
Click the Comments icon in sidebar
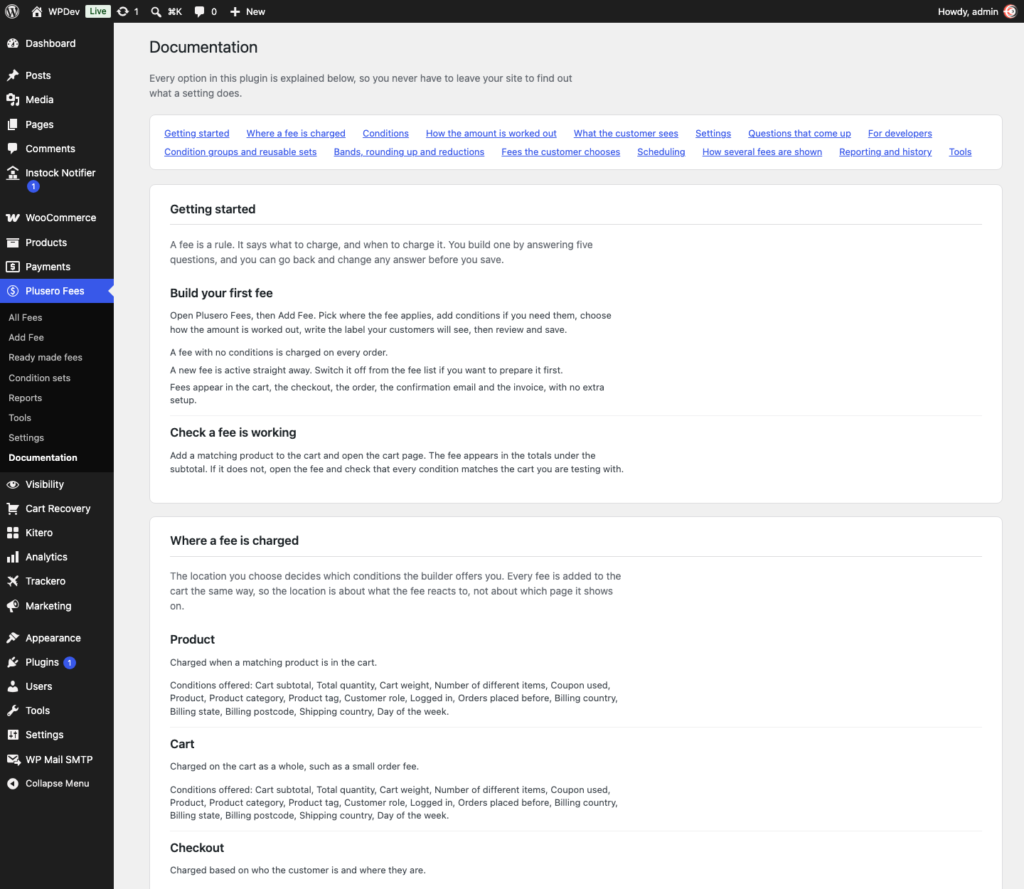coord(12,148)
